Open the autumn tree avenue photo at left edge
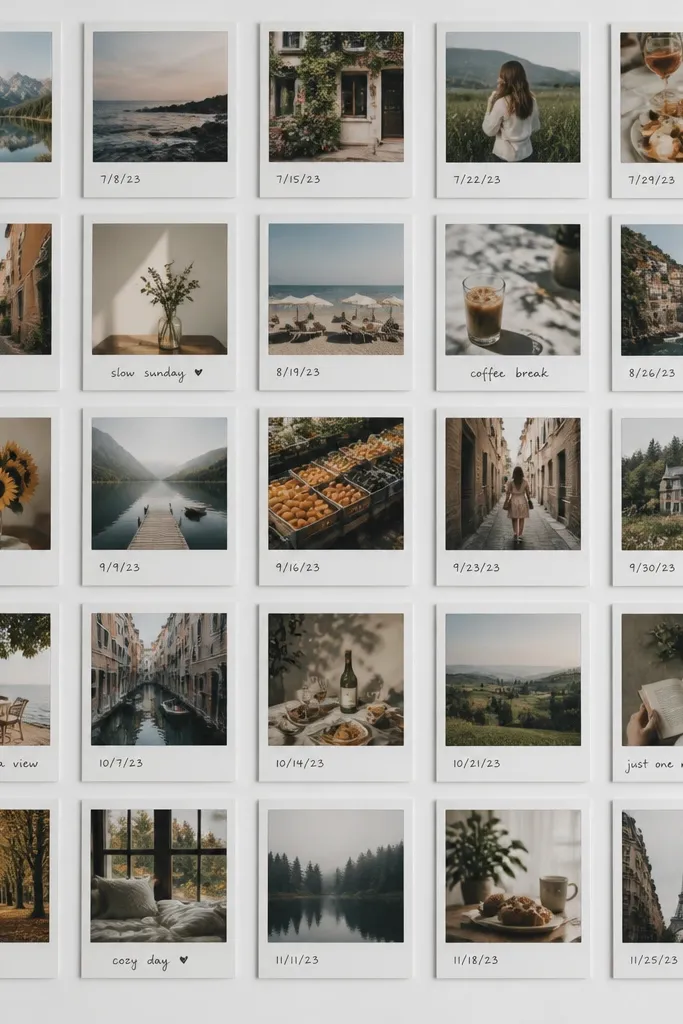The height and width of the screenshot is (1024, 683). point(24,876)
